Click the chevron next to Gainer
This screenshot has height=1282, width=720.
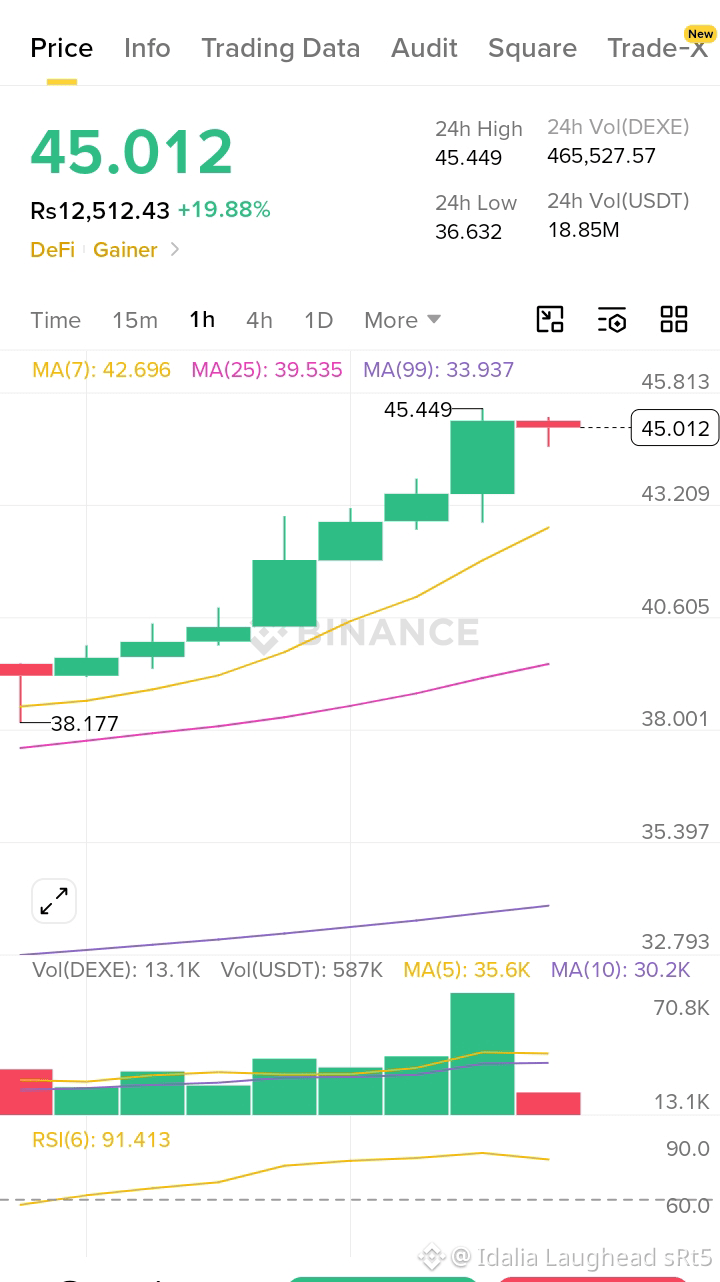pyautogui.click(x=175, y=249)
